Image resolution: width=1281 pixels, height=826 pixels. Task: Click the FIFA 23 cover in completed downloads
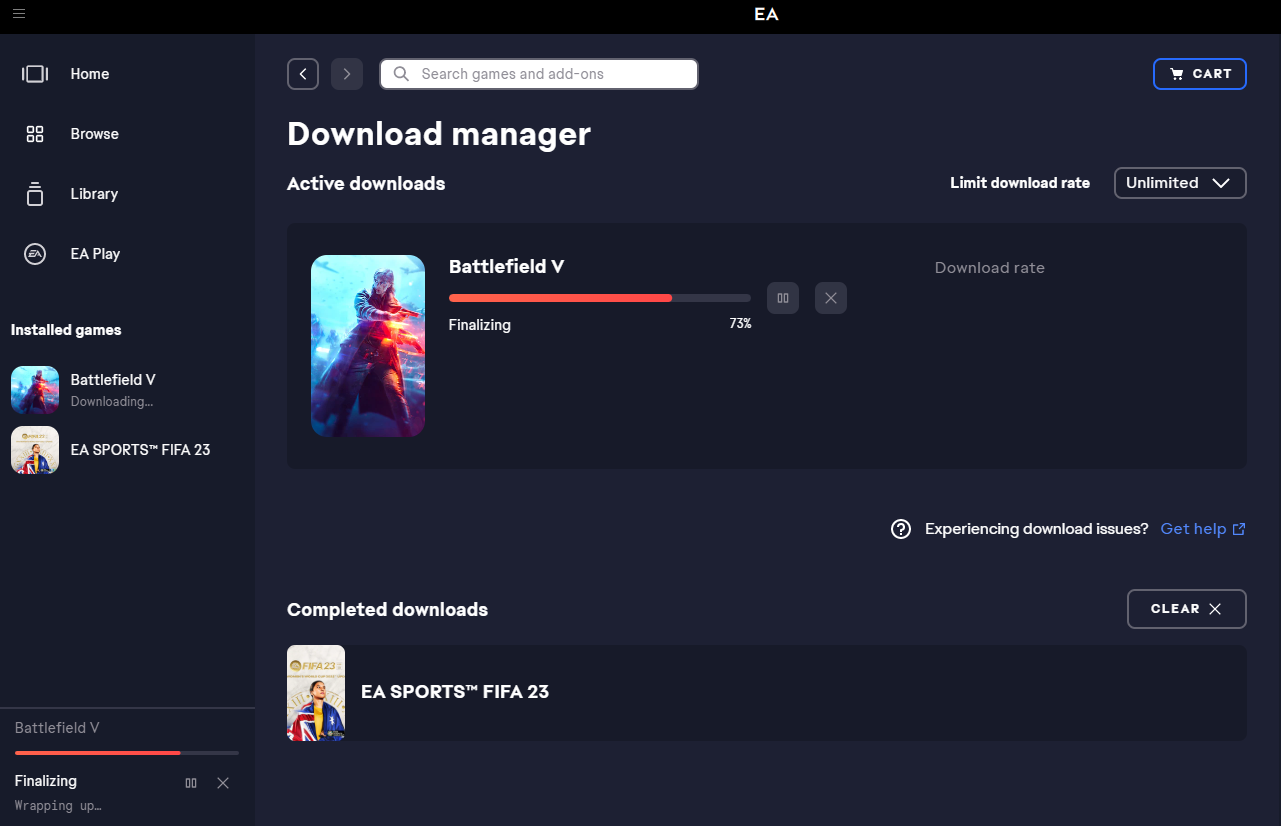[316, 693]
